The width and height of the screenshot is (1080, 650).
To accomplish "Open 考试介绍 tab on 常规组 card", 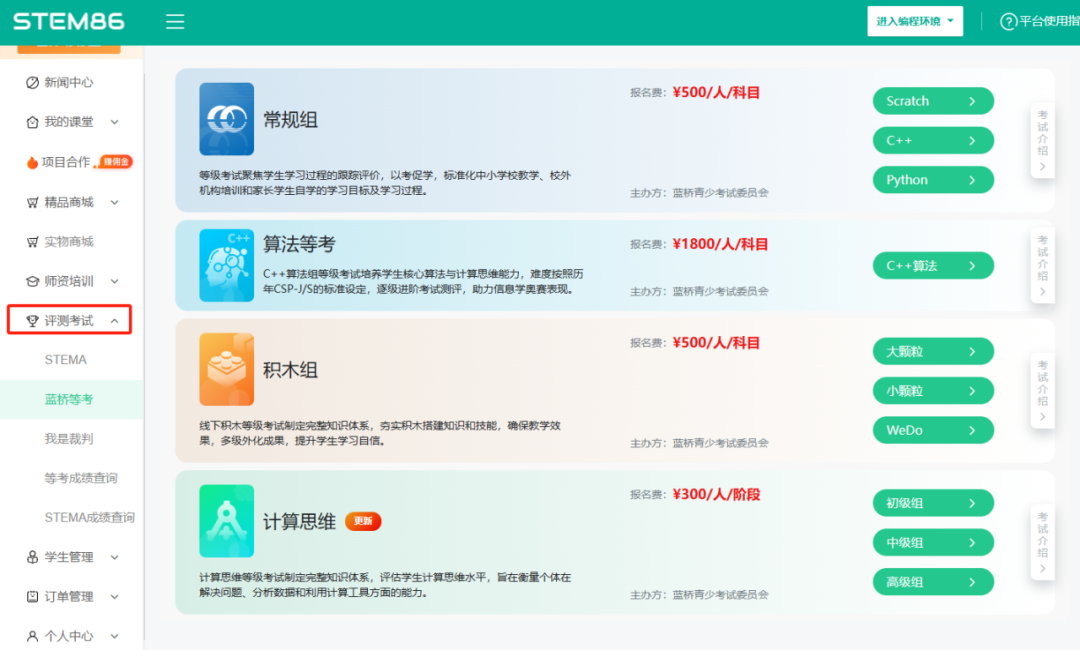I will pos(1043,140).
